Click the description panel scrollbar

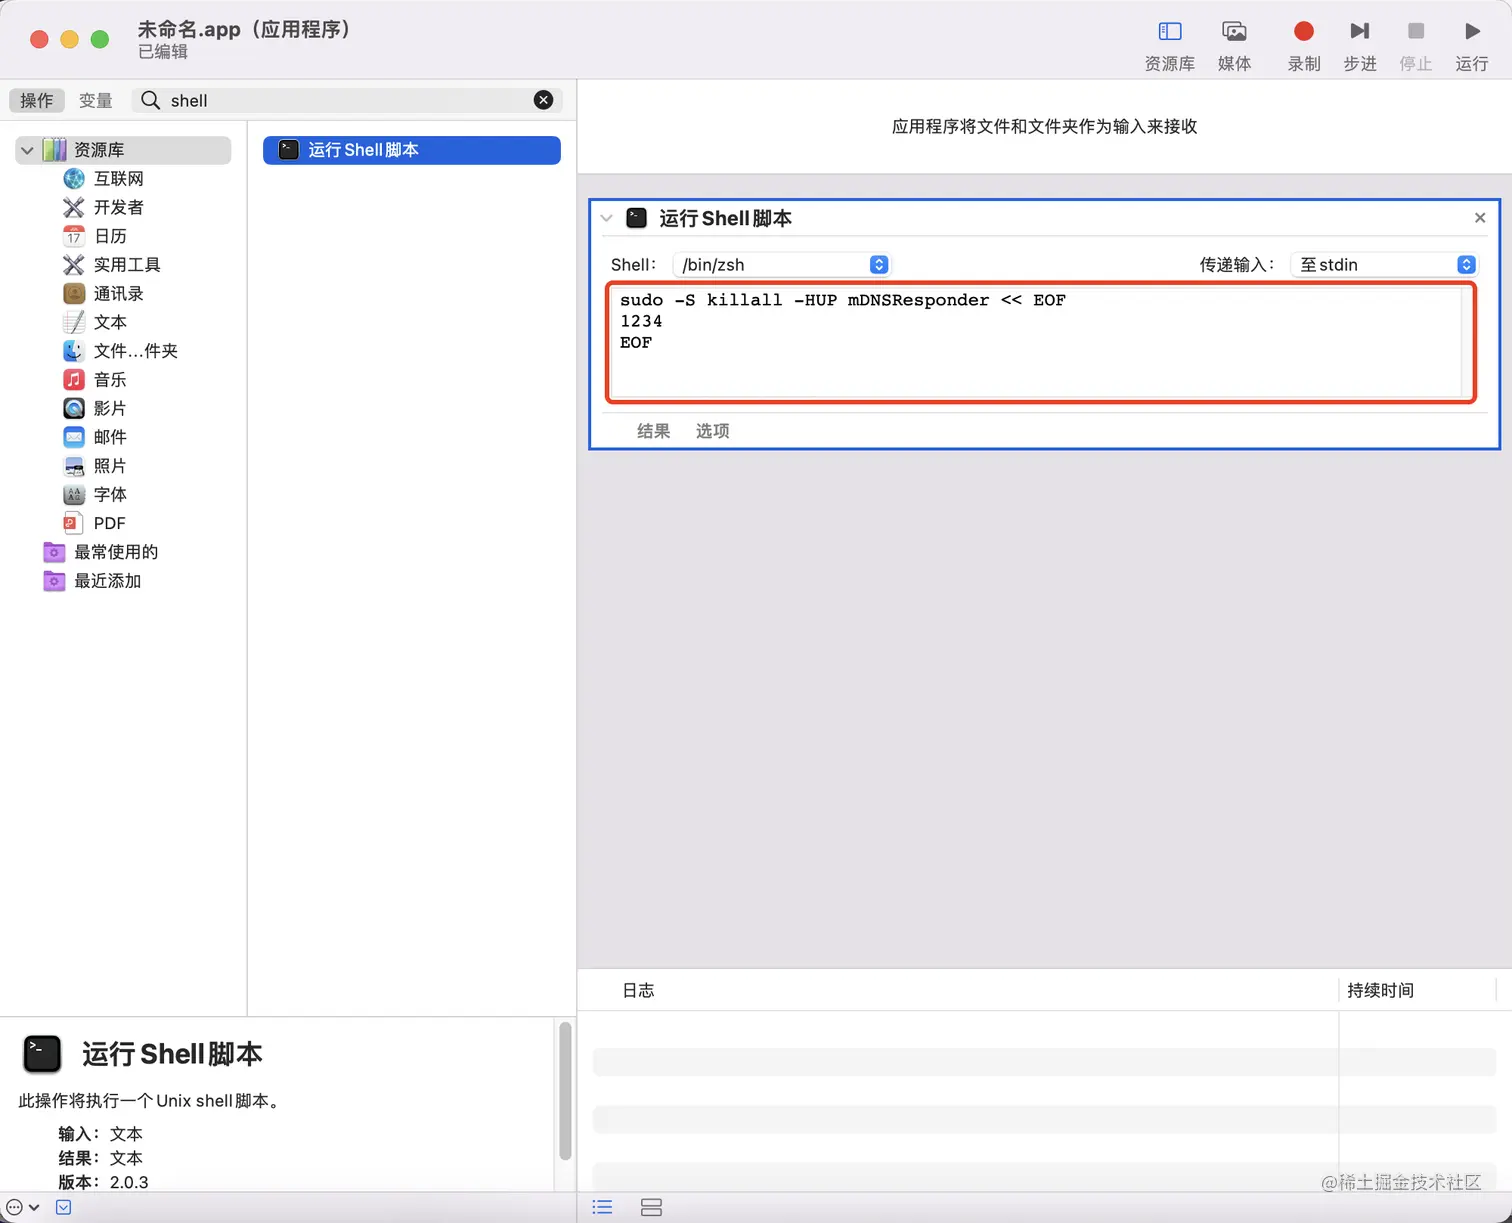click(565, 1091)
